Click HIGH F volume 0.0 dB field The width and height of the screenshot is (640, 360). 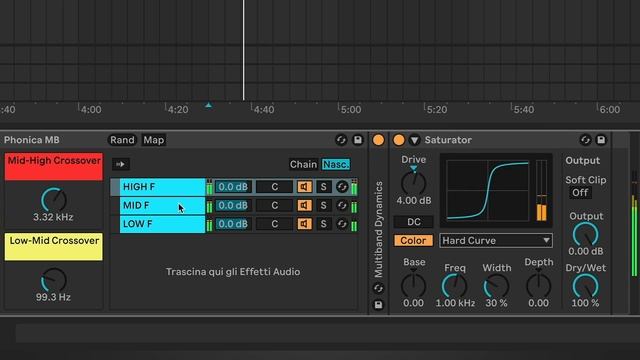233,187
